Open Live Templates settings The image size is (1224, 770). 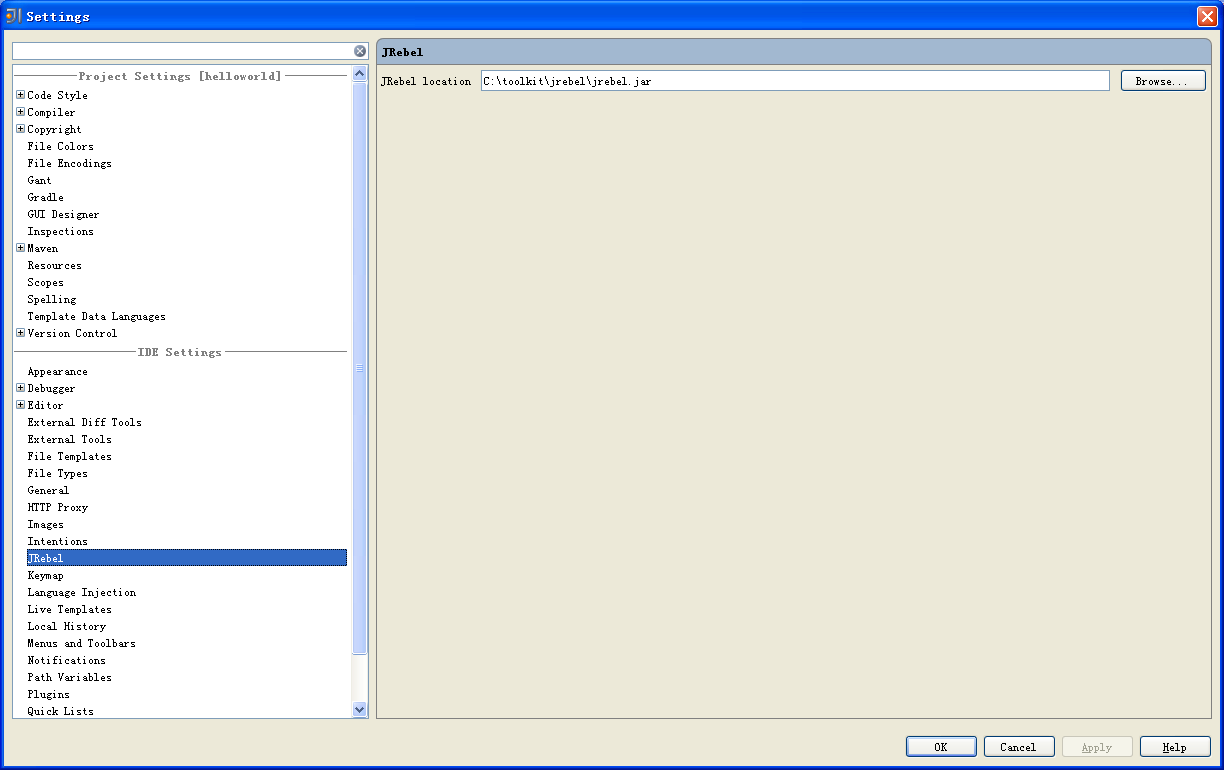(70, 609)
